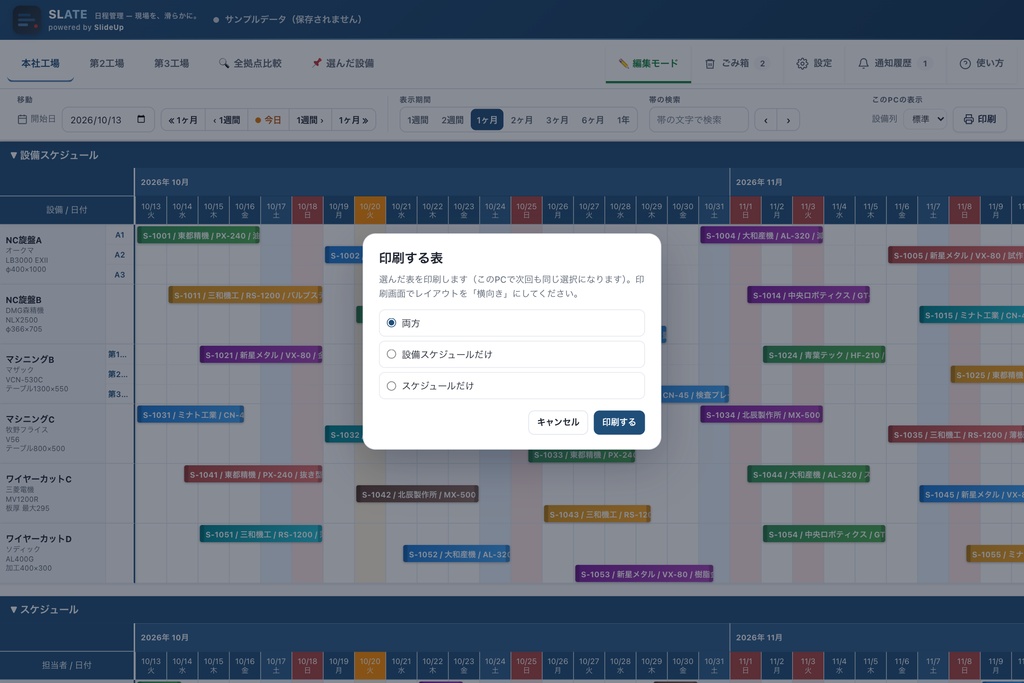The width and height of the screenshot is (1024, 683).
Task: Set display period to 1週間
Action: (x=418, y=120)
